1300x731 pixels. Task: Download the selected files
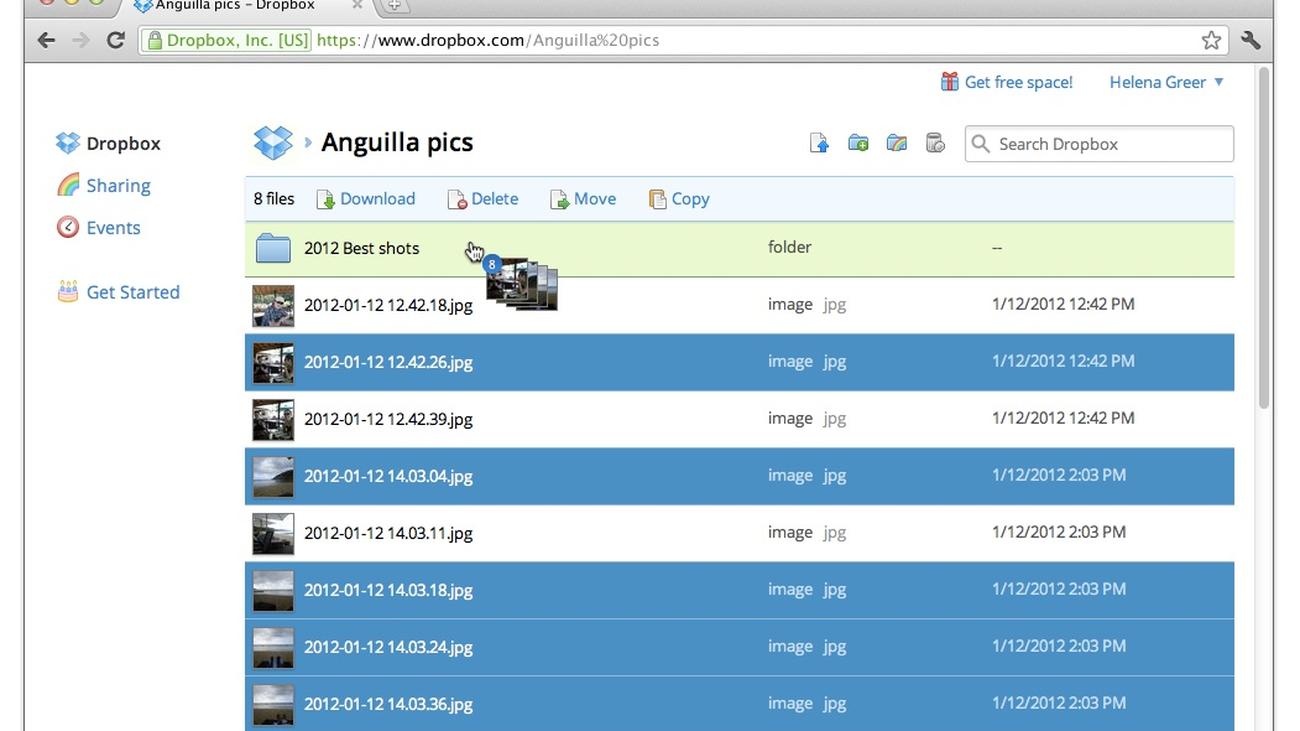click(x=366, y=199)
